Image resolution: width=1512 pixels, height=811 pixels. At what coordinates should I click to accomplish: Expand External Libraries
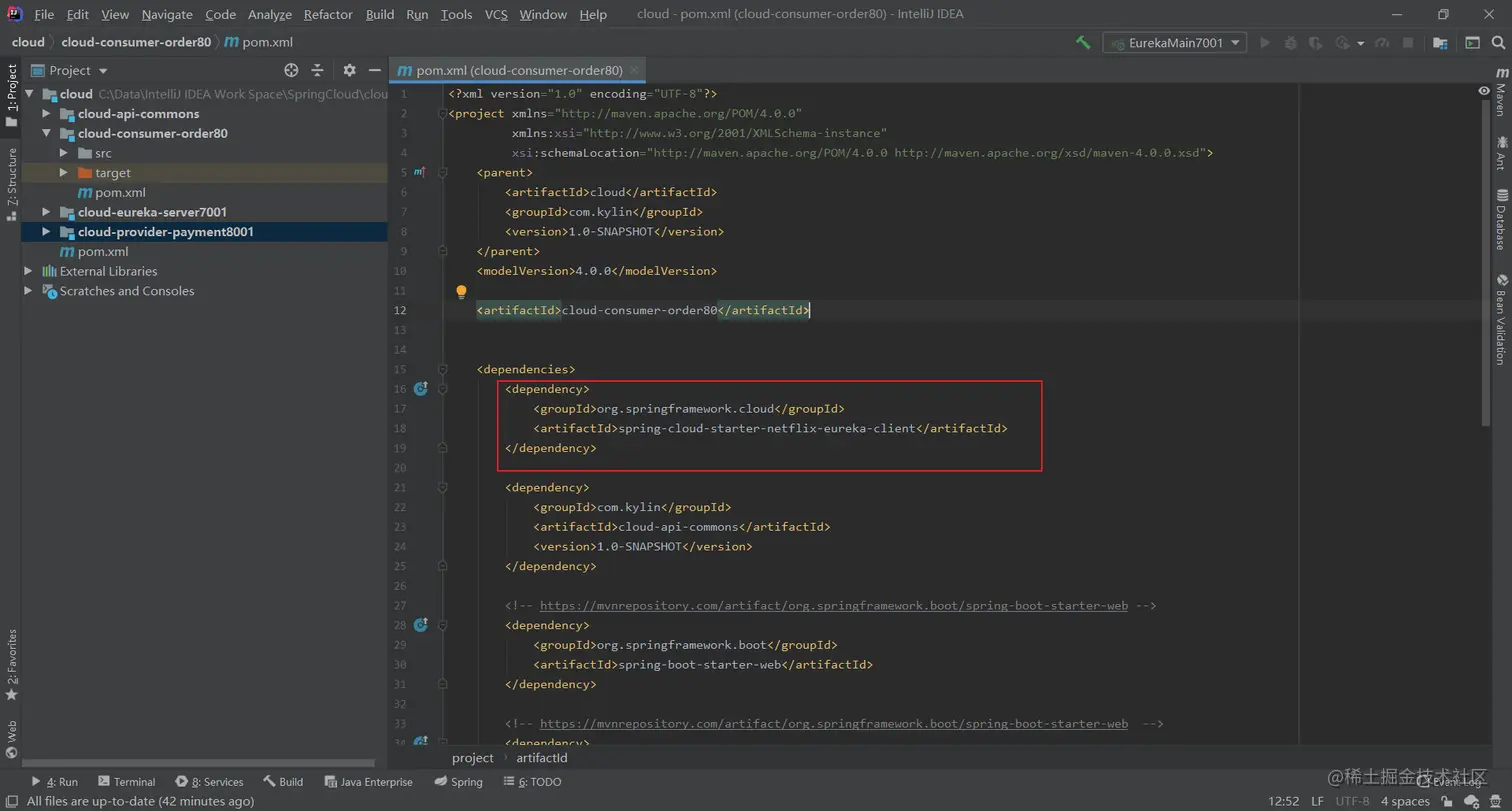(x=28, y=271)
